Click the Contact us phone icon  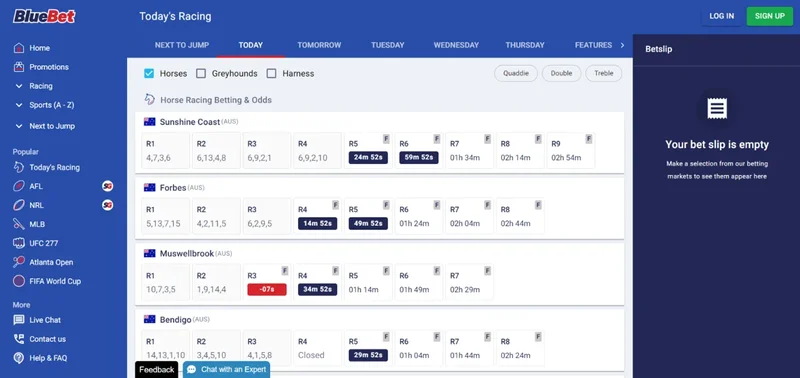(19, 339)
